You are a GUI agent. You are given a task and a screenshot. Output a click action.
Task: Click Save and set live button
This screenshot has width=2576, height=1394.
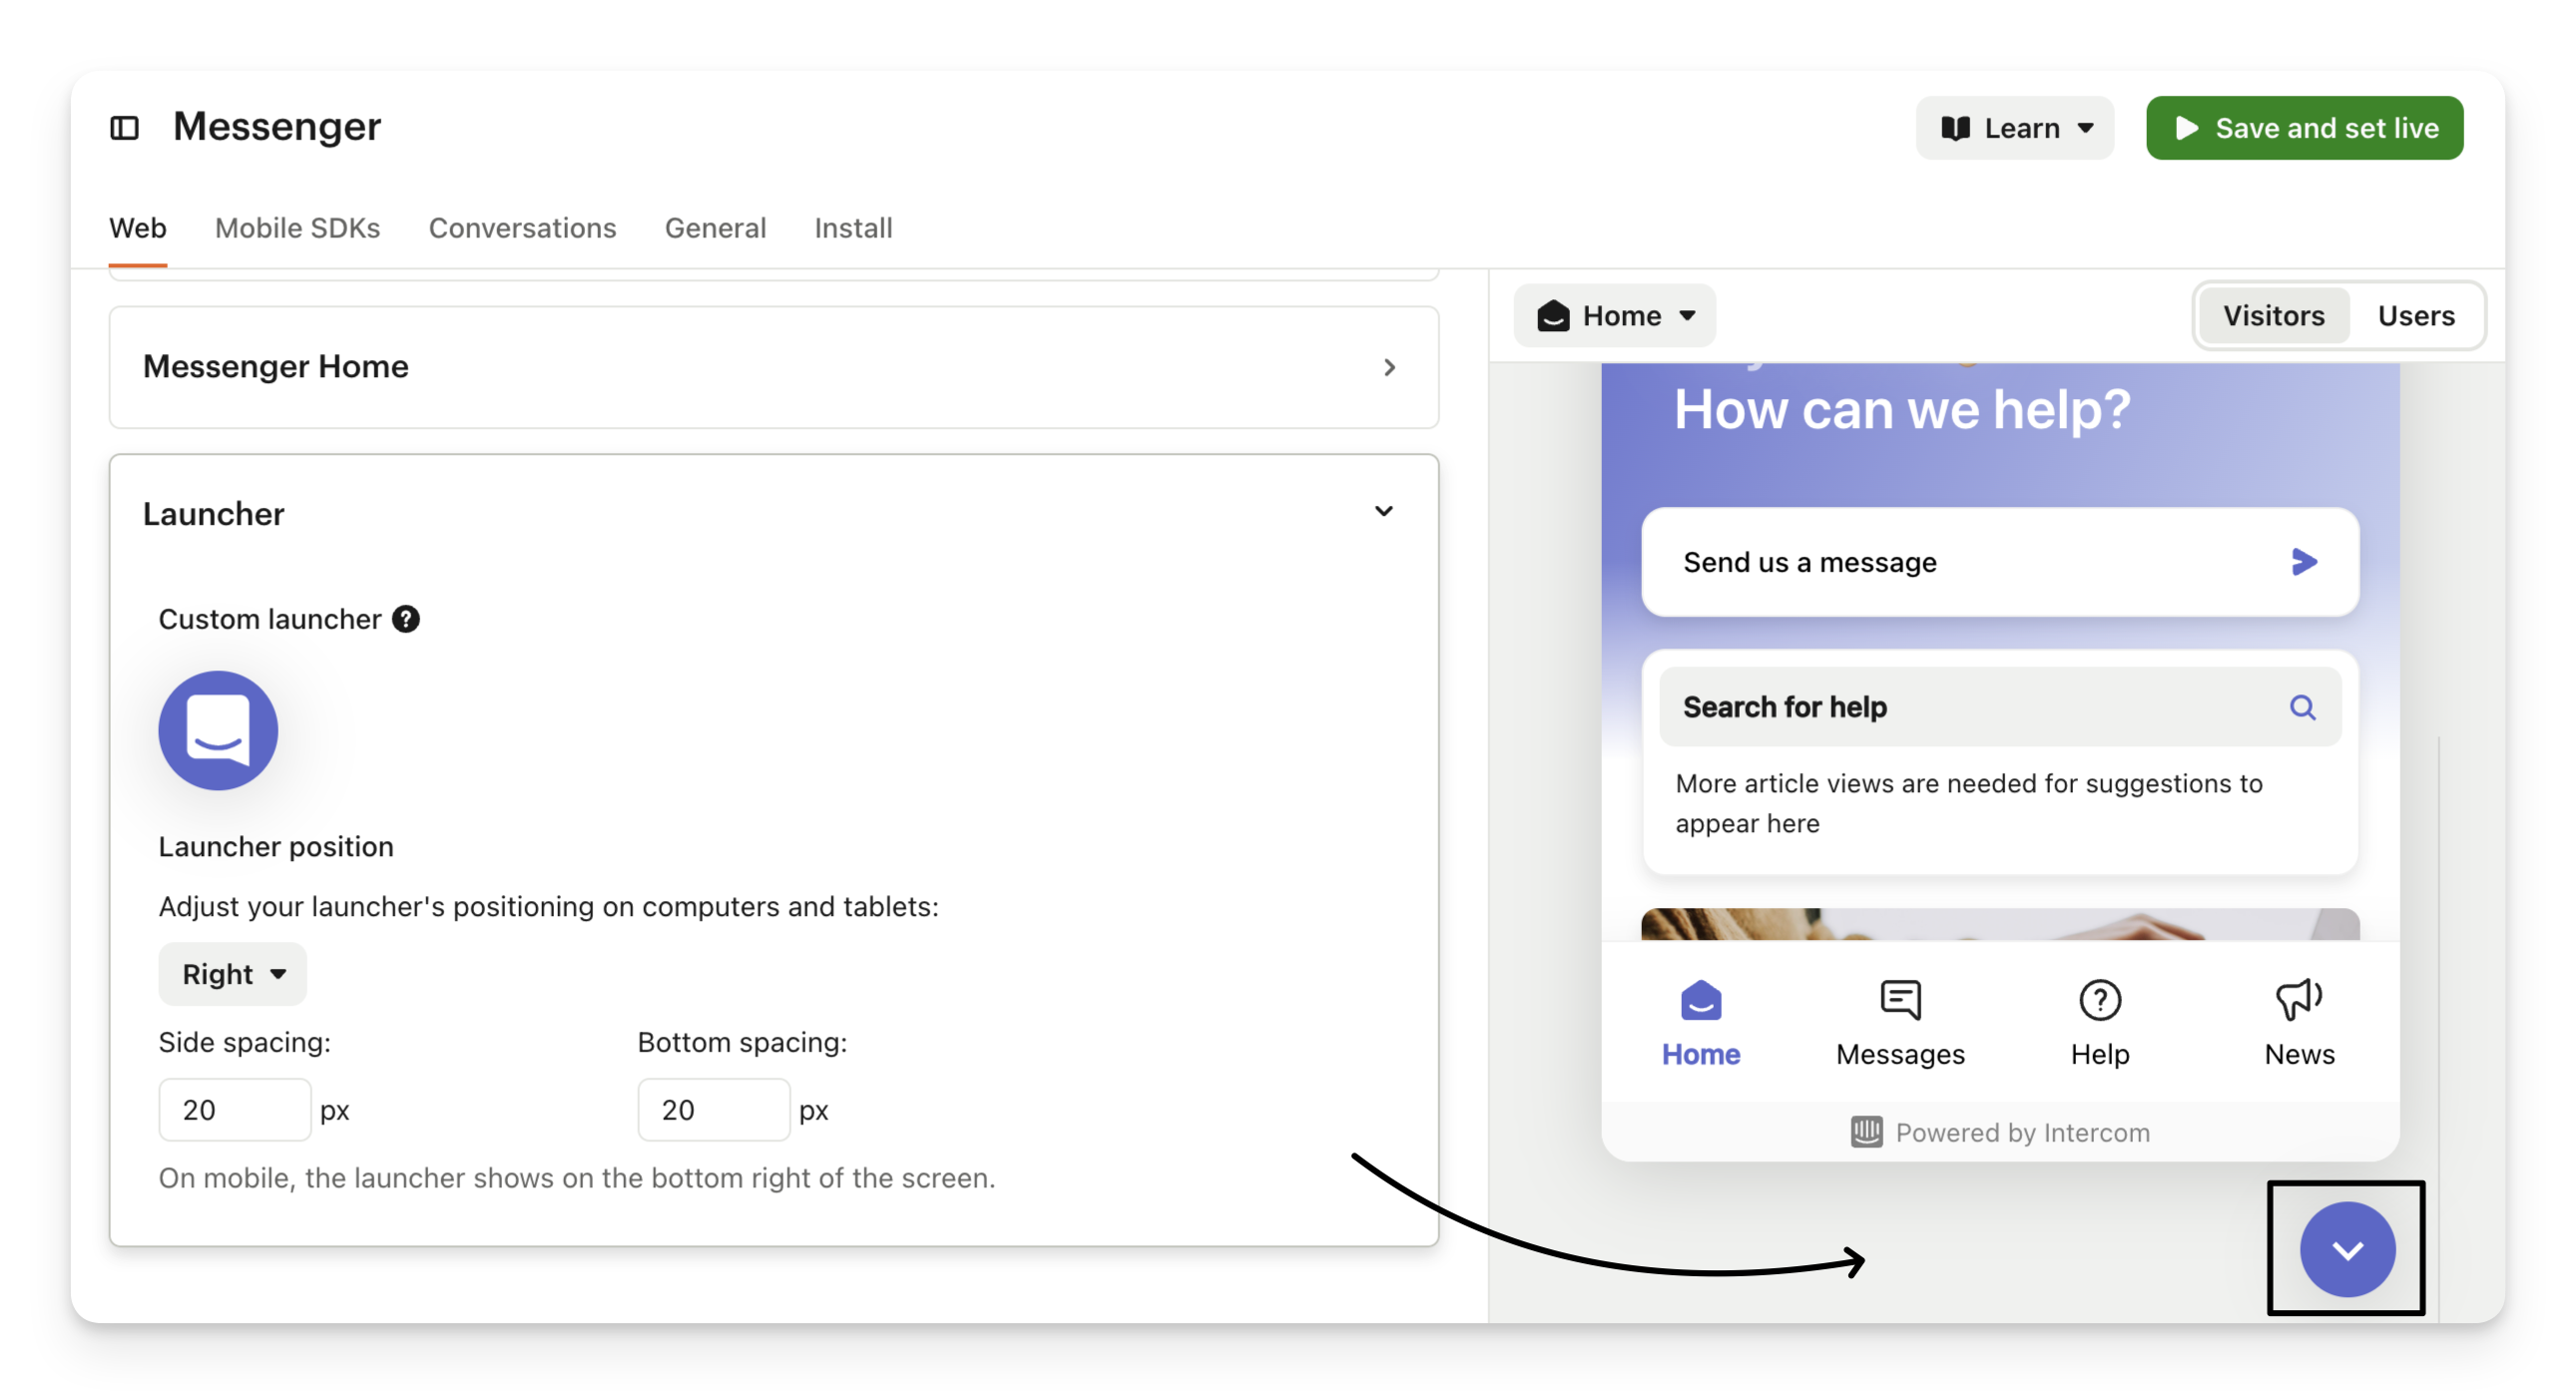click(x=2304, y=128)
